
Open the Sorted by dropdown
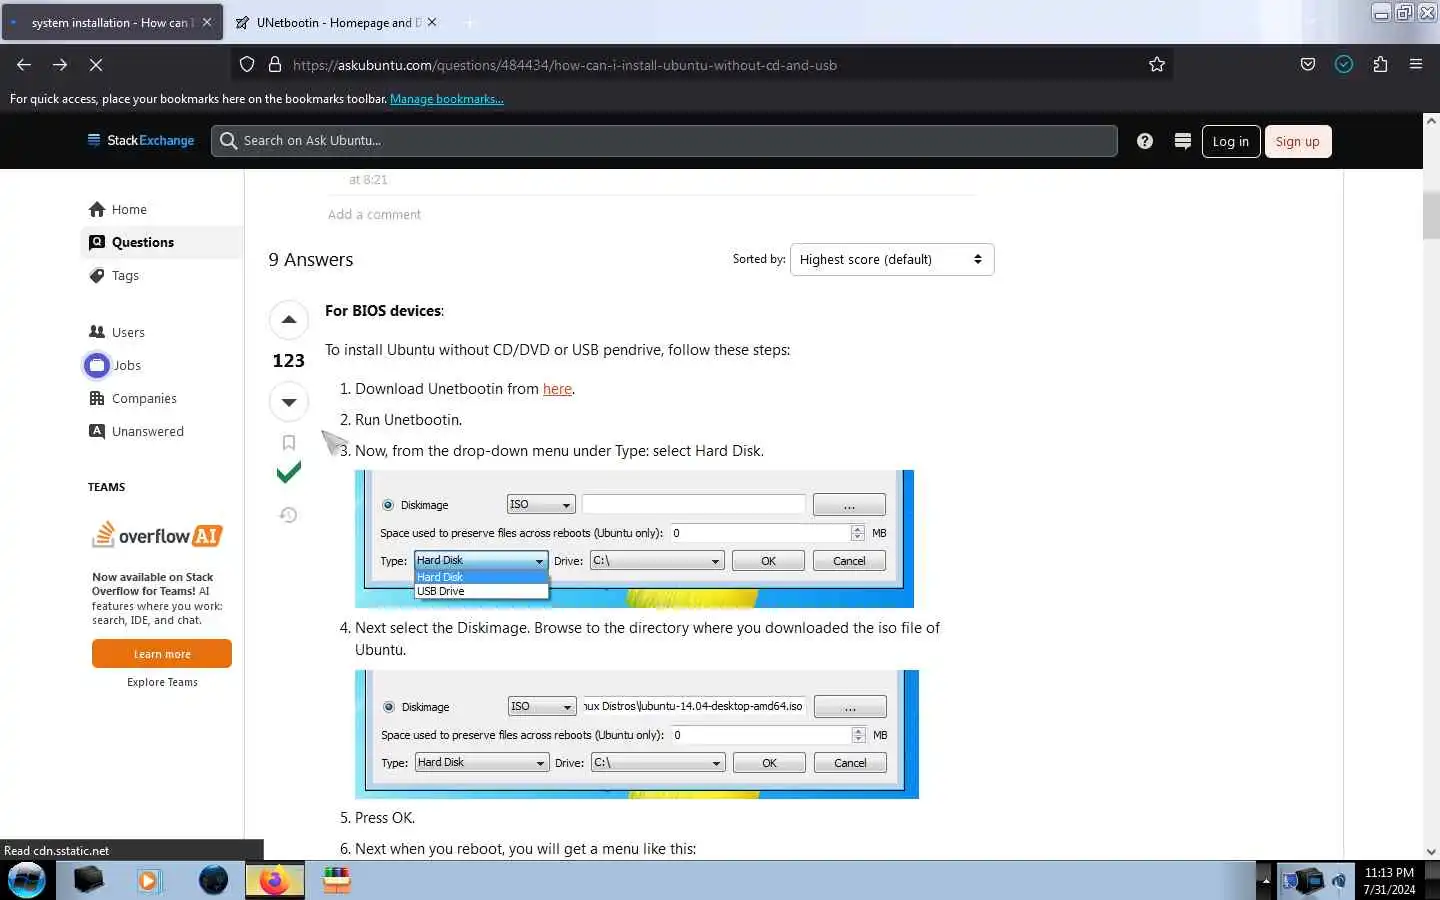(x=891, y=259)
